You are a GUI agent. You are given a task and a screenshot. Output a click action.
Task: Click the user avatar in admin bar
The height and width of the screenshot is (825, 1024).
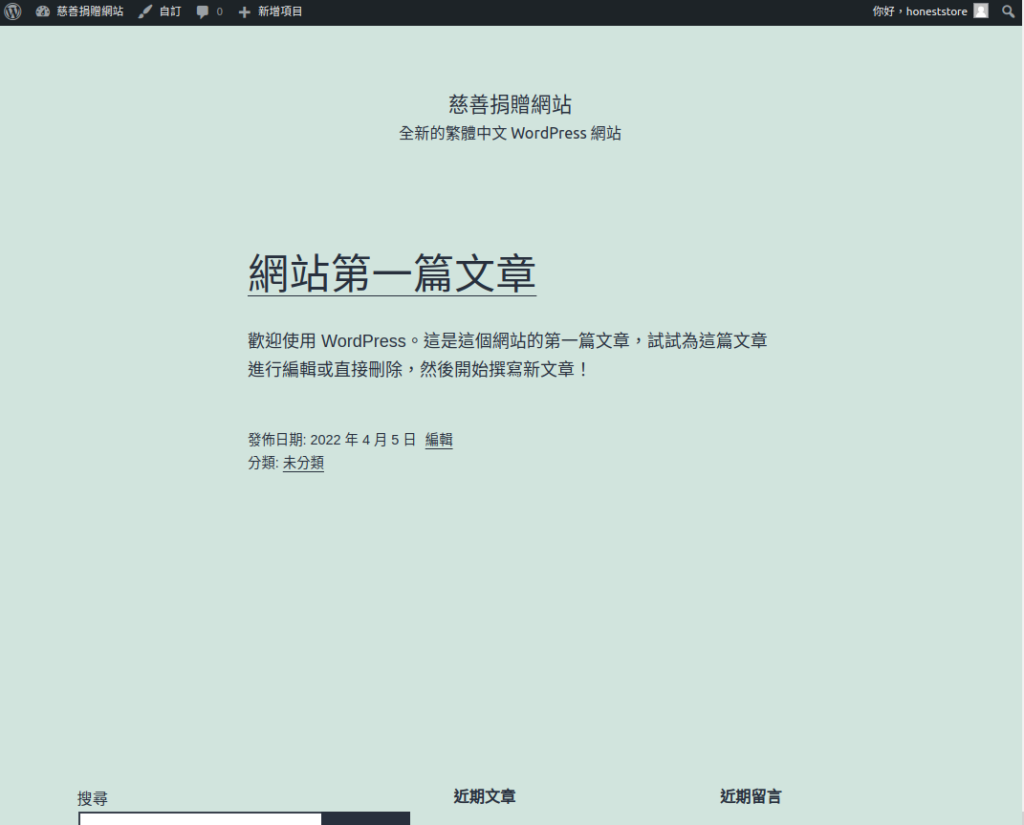(x=981, y=11)
